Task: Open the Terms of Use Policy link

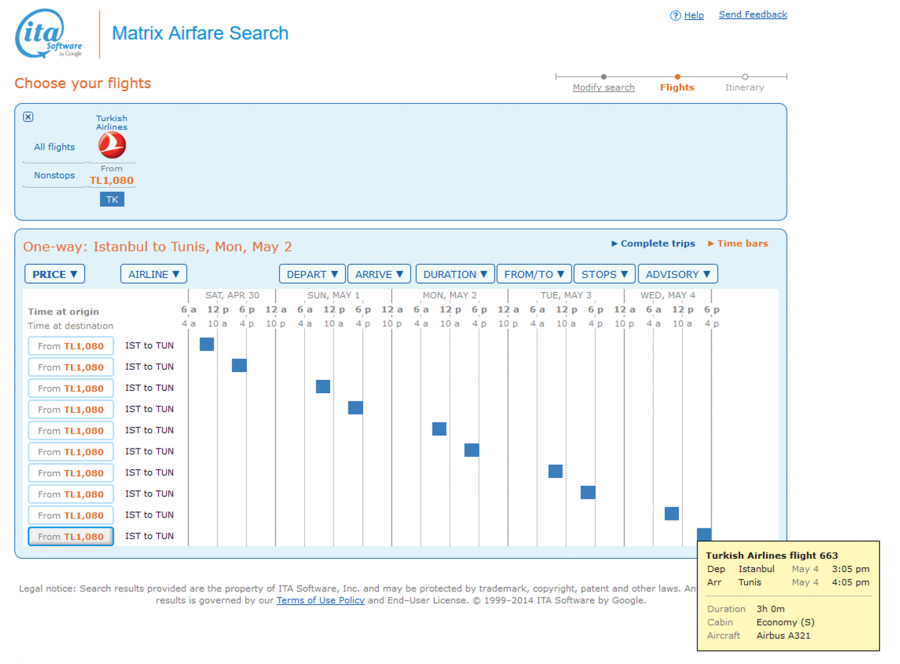Action: (320, 600)
